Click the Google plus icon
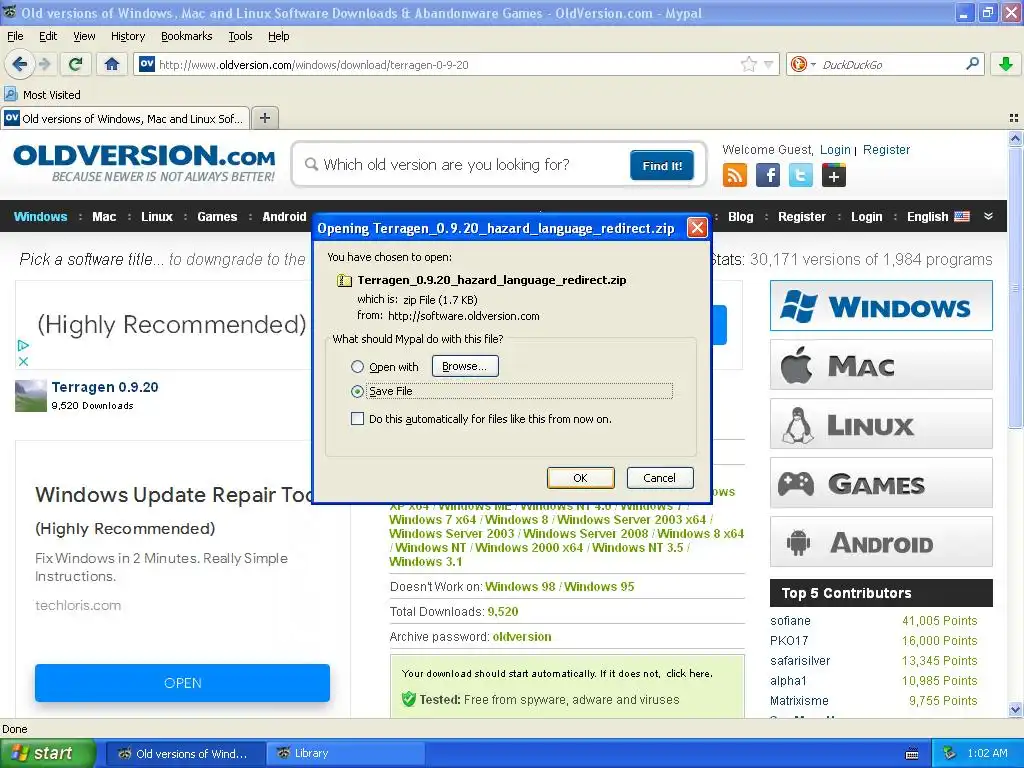Image resolution: width=1024 pixels, height=768 pixels. 833,175
